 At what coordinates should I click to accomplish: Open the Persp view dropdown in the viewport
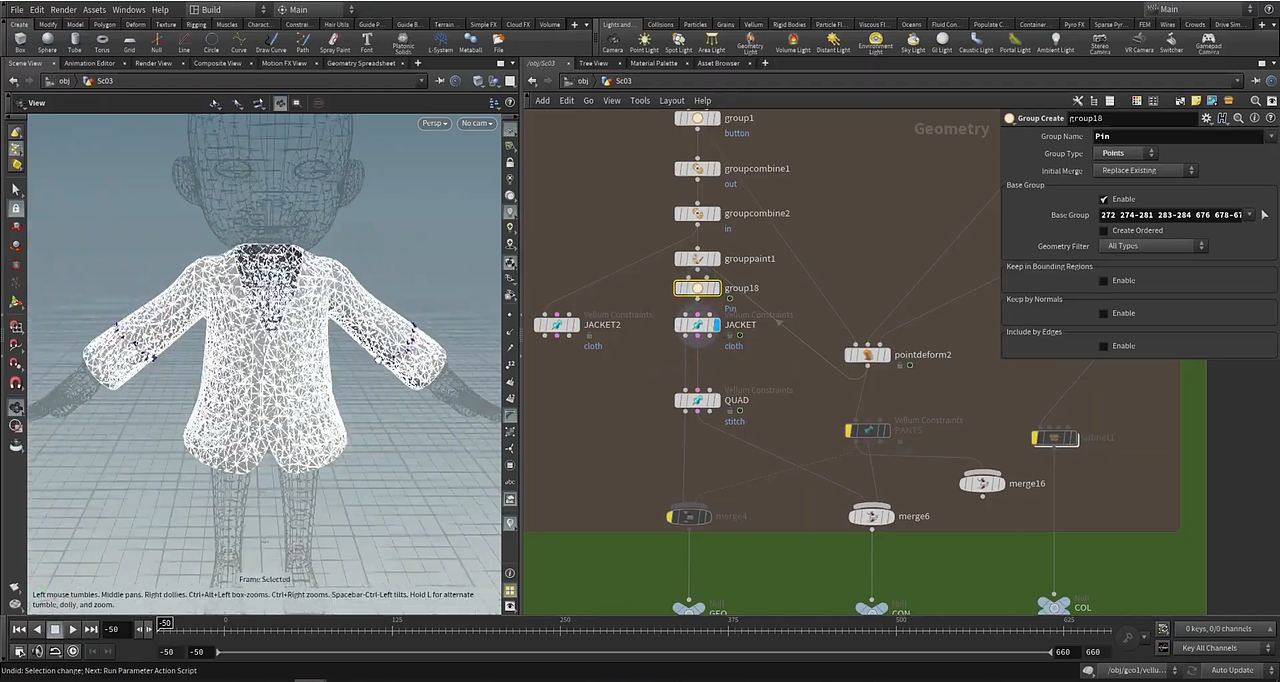(434, 123)
